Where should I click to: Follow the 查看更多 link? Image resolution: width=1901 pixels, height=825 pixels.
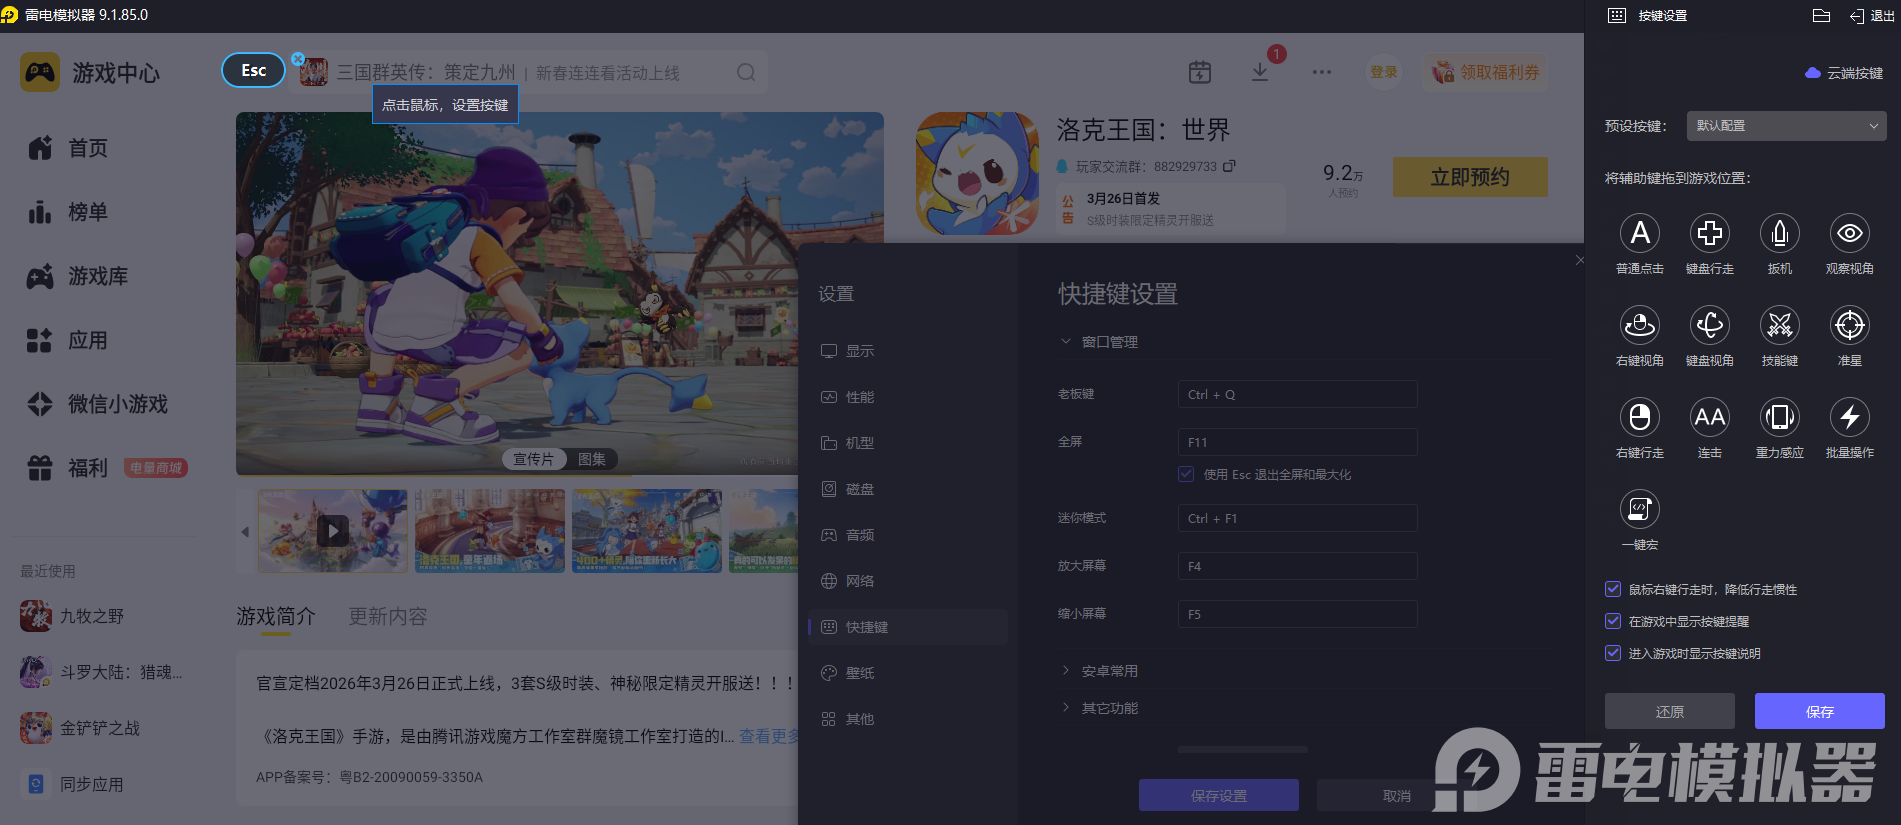point(769,736)
